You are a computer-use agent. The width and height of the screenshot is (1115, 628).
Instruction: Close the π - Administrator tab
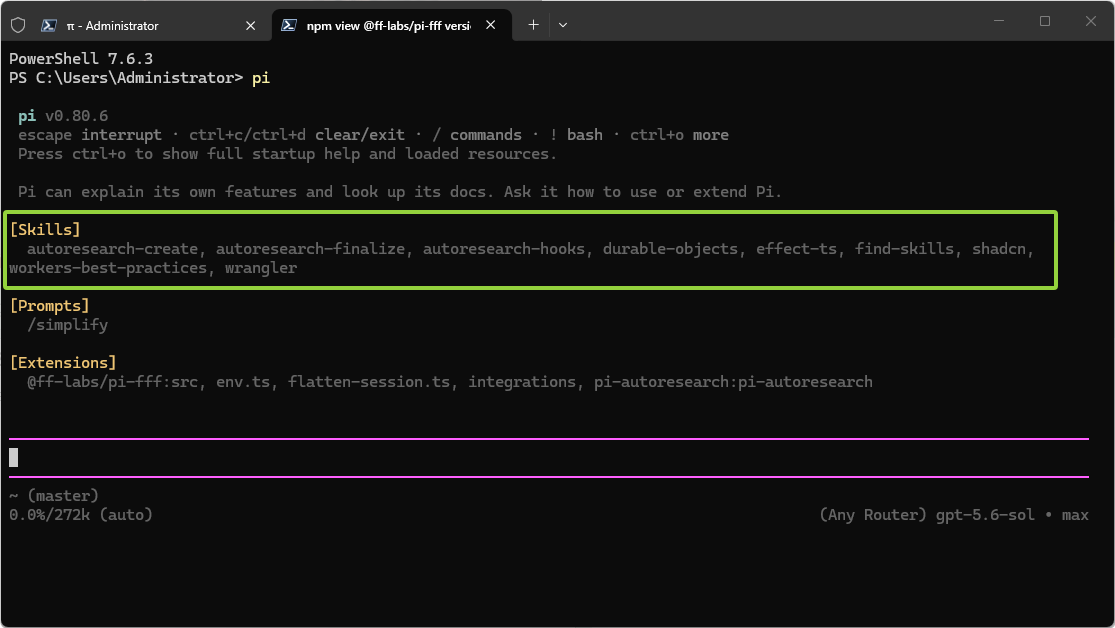[x=250, y=26]
